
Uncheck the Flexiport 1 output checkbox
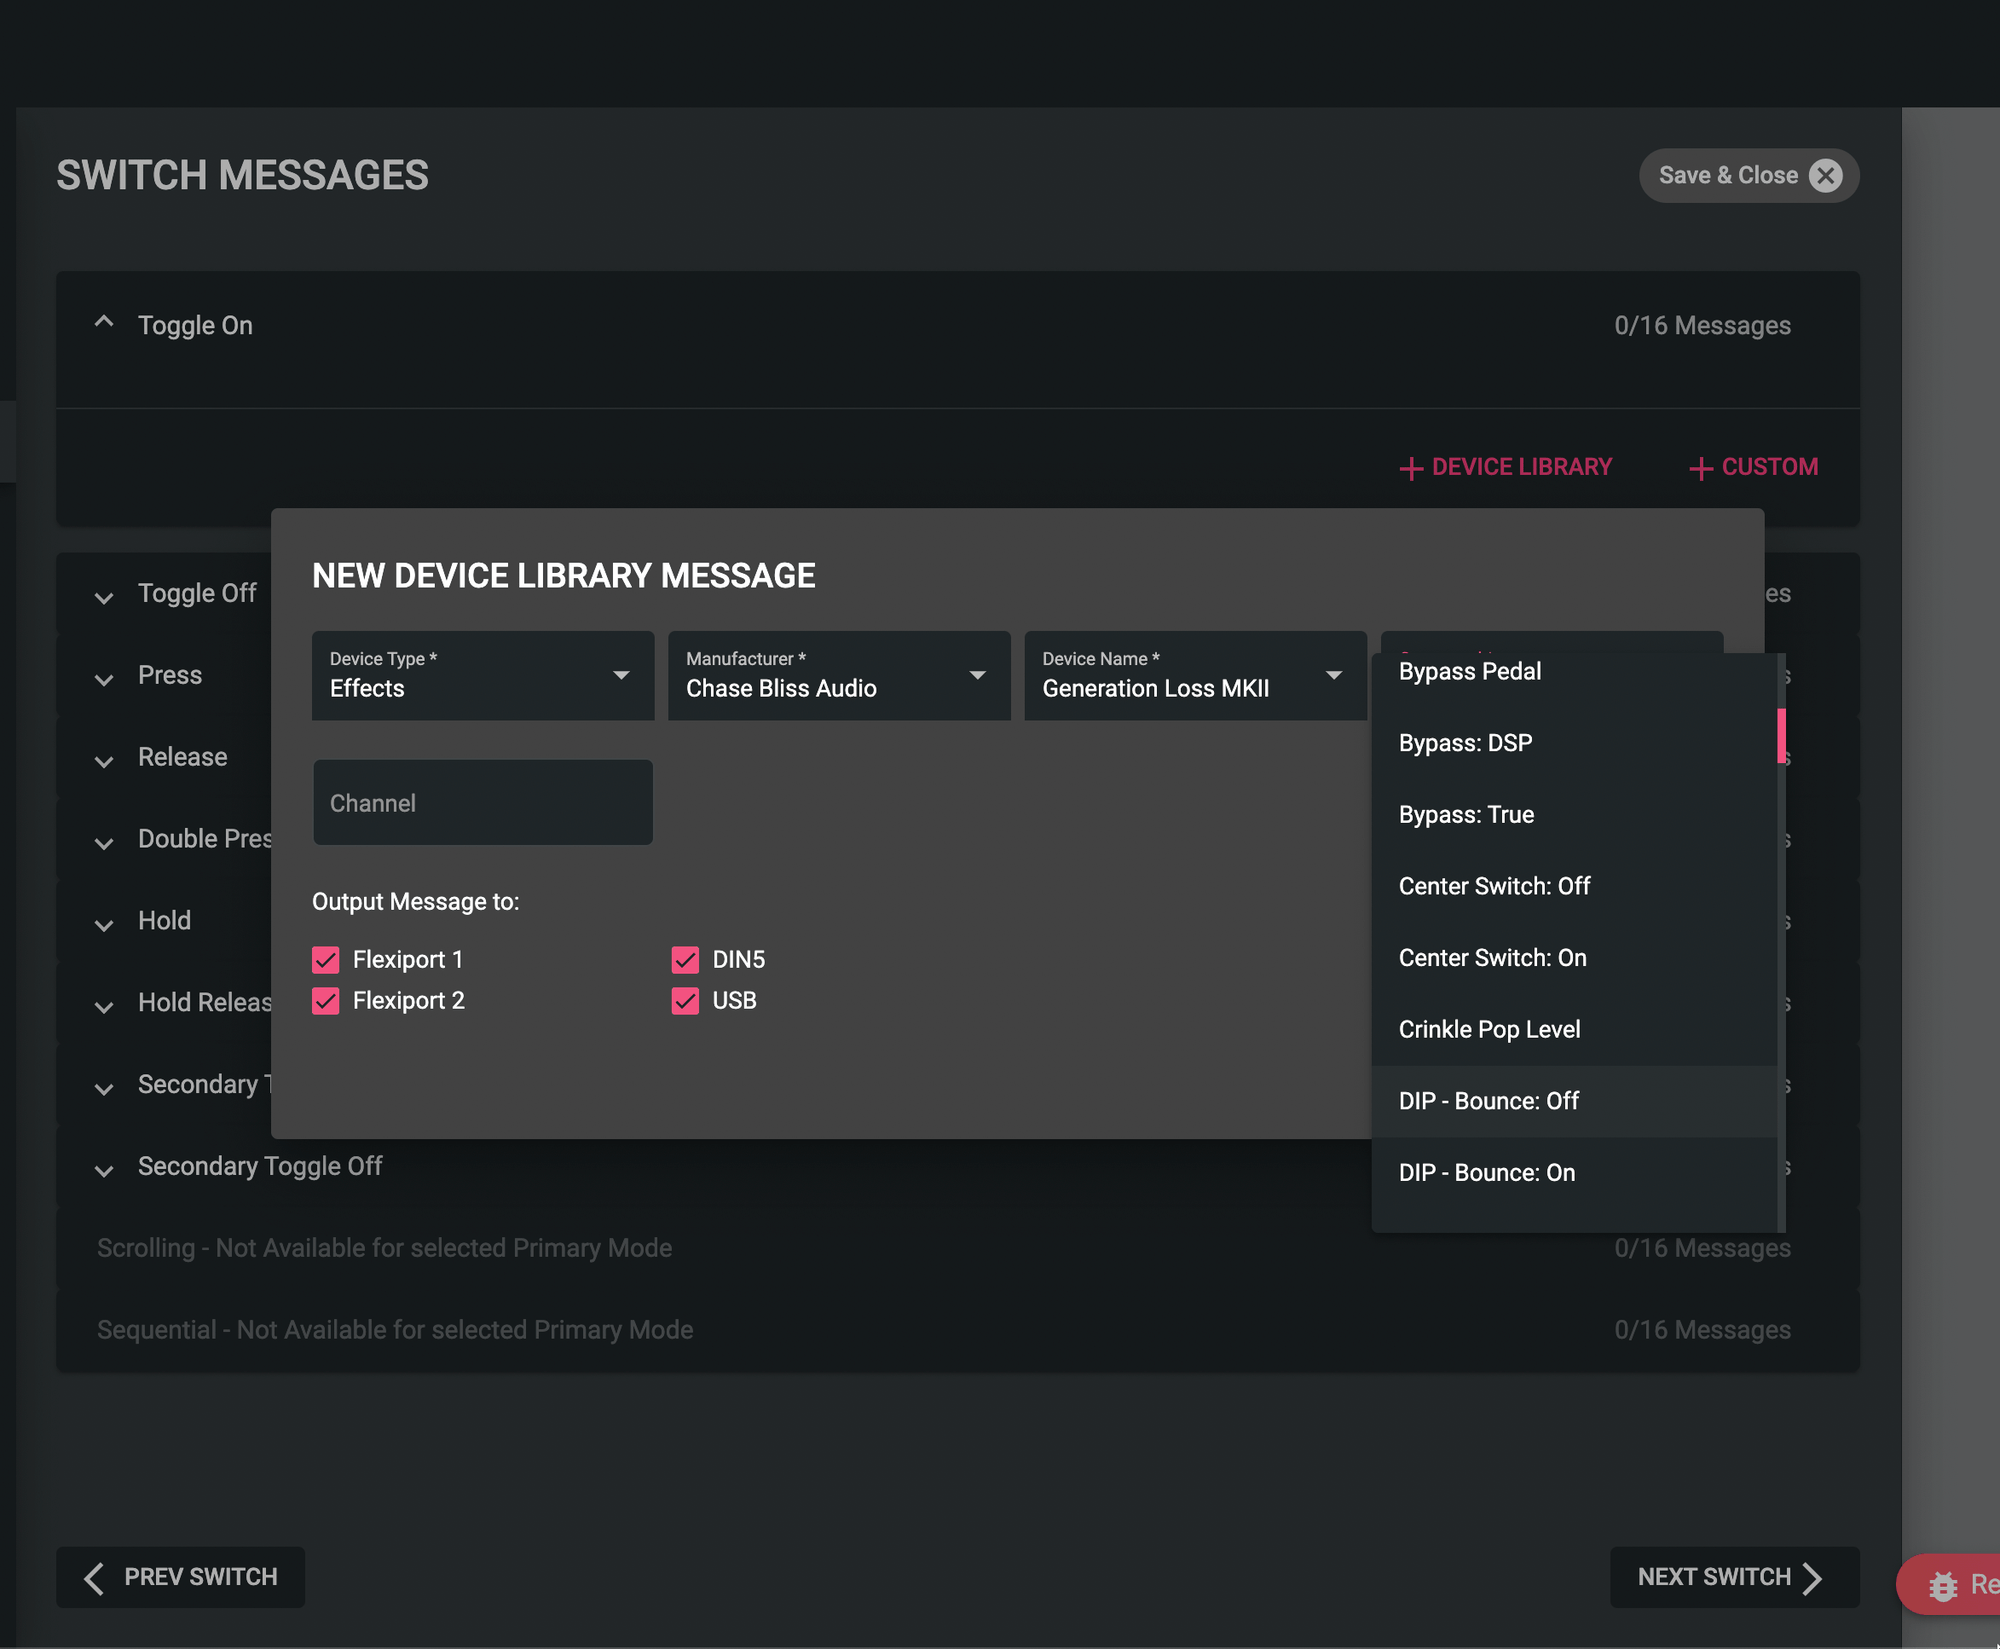(x=326, y=960)
